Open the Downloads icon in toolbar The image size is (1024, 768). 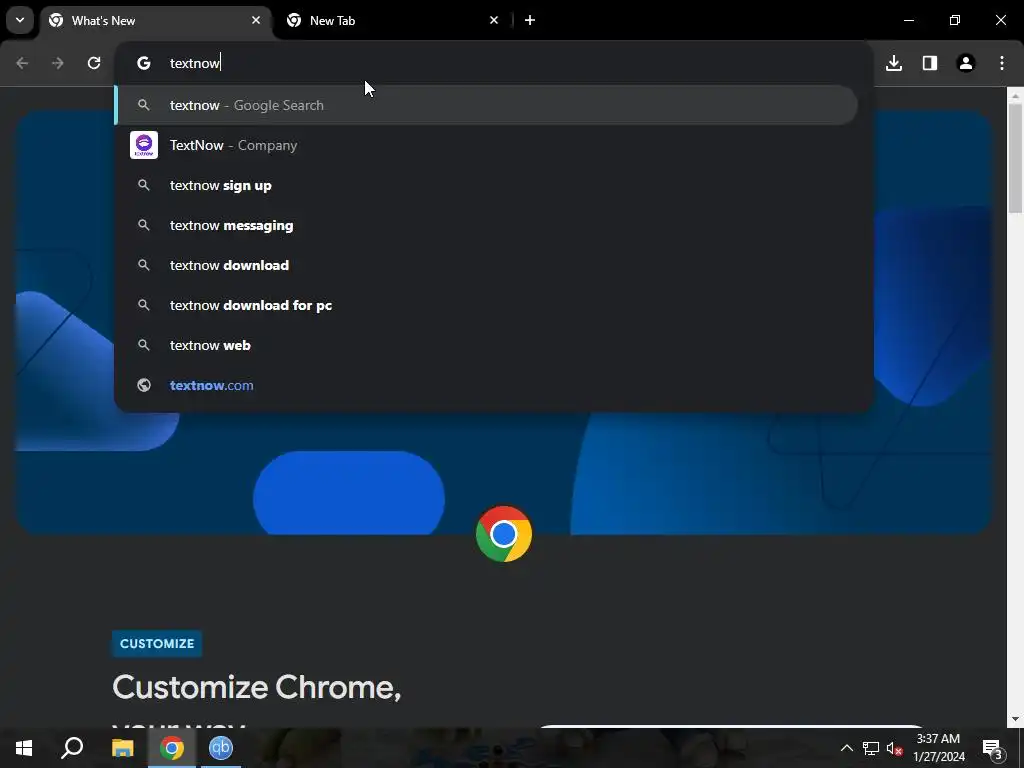click(x=894, y=63)
